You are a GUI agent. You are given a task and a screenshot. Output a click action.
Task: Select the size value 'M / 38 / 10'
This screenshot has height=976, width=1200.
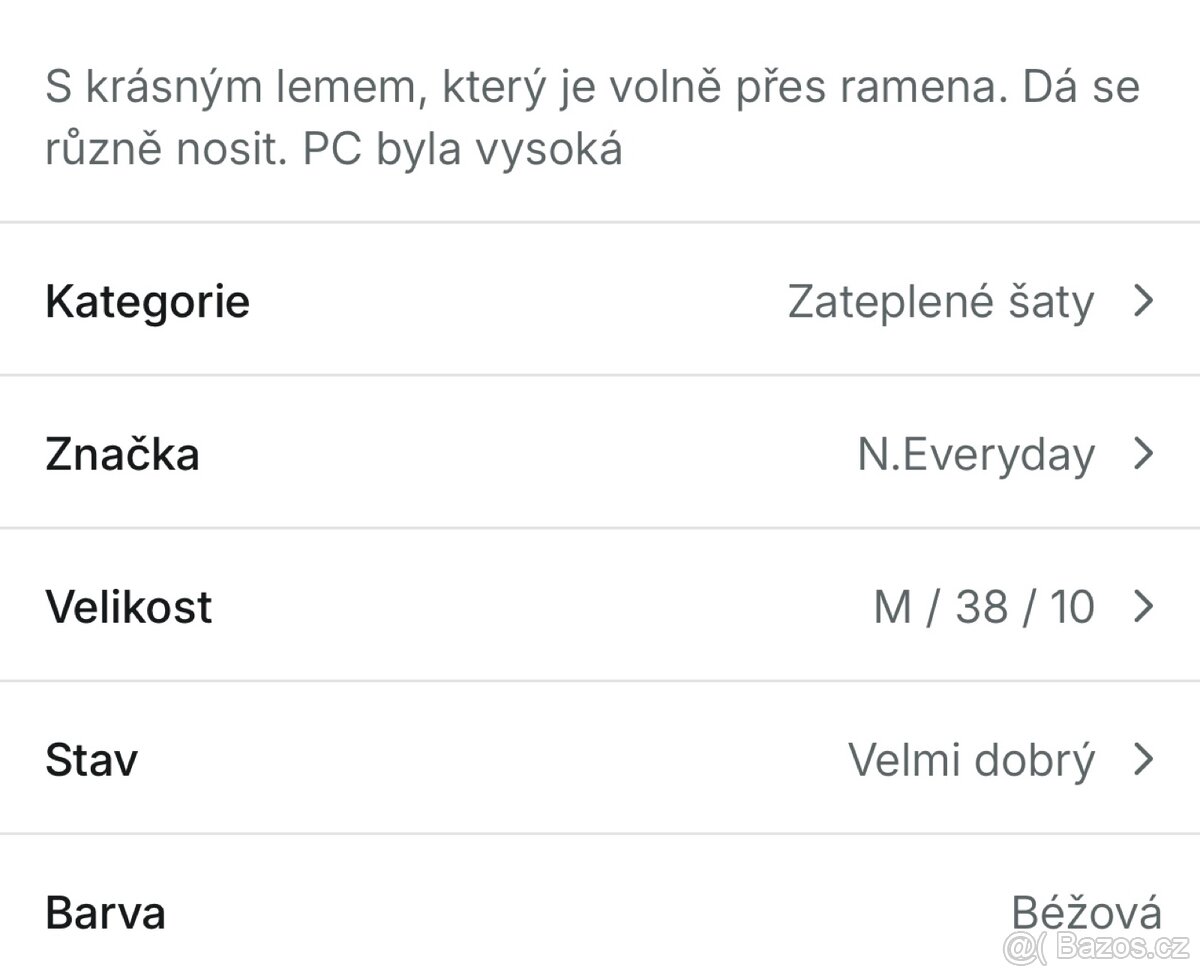point(980,606)
